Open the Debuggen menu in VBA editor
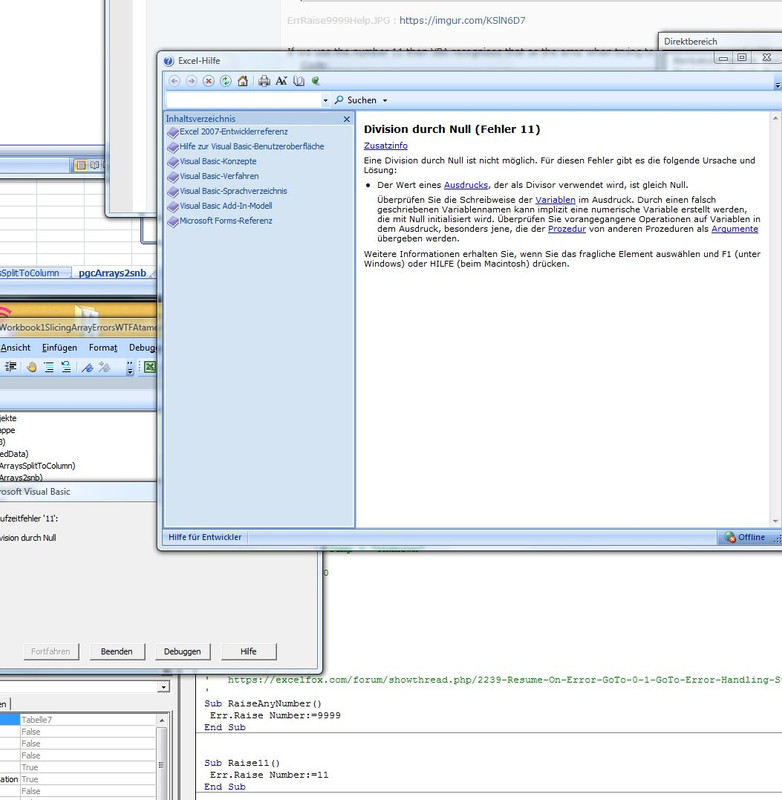782x800 pixels. point(142,348)
